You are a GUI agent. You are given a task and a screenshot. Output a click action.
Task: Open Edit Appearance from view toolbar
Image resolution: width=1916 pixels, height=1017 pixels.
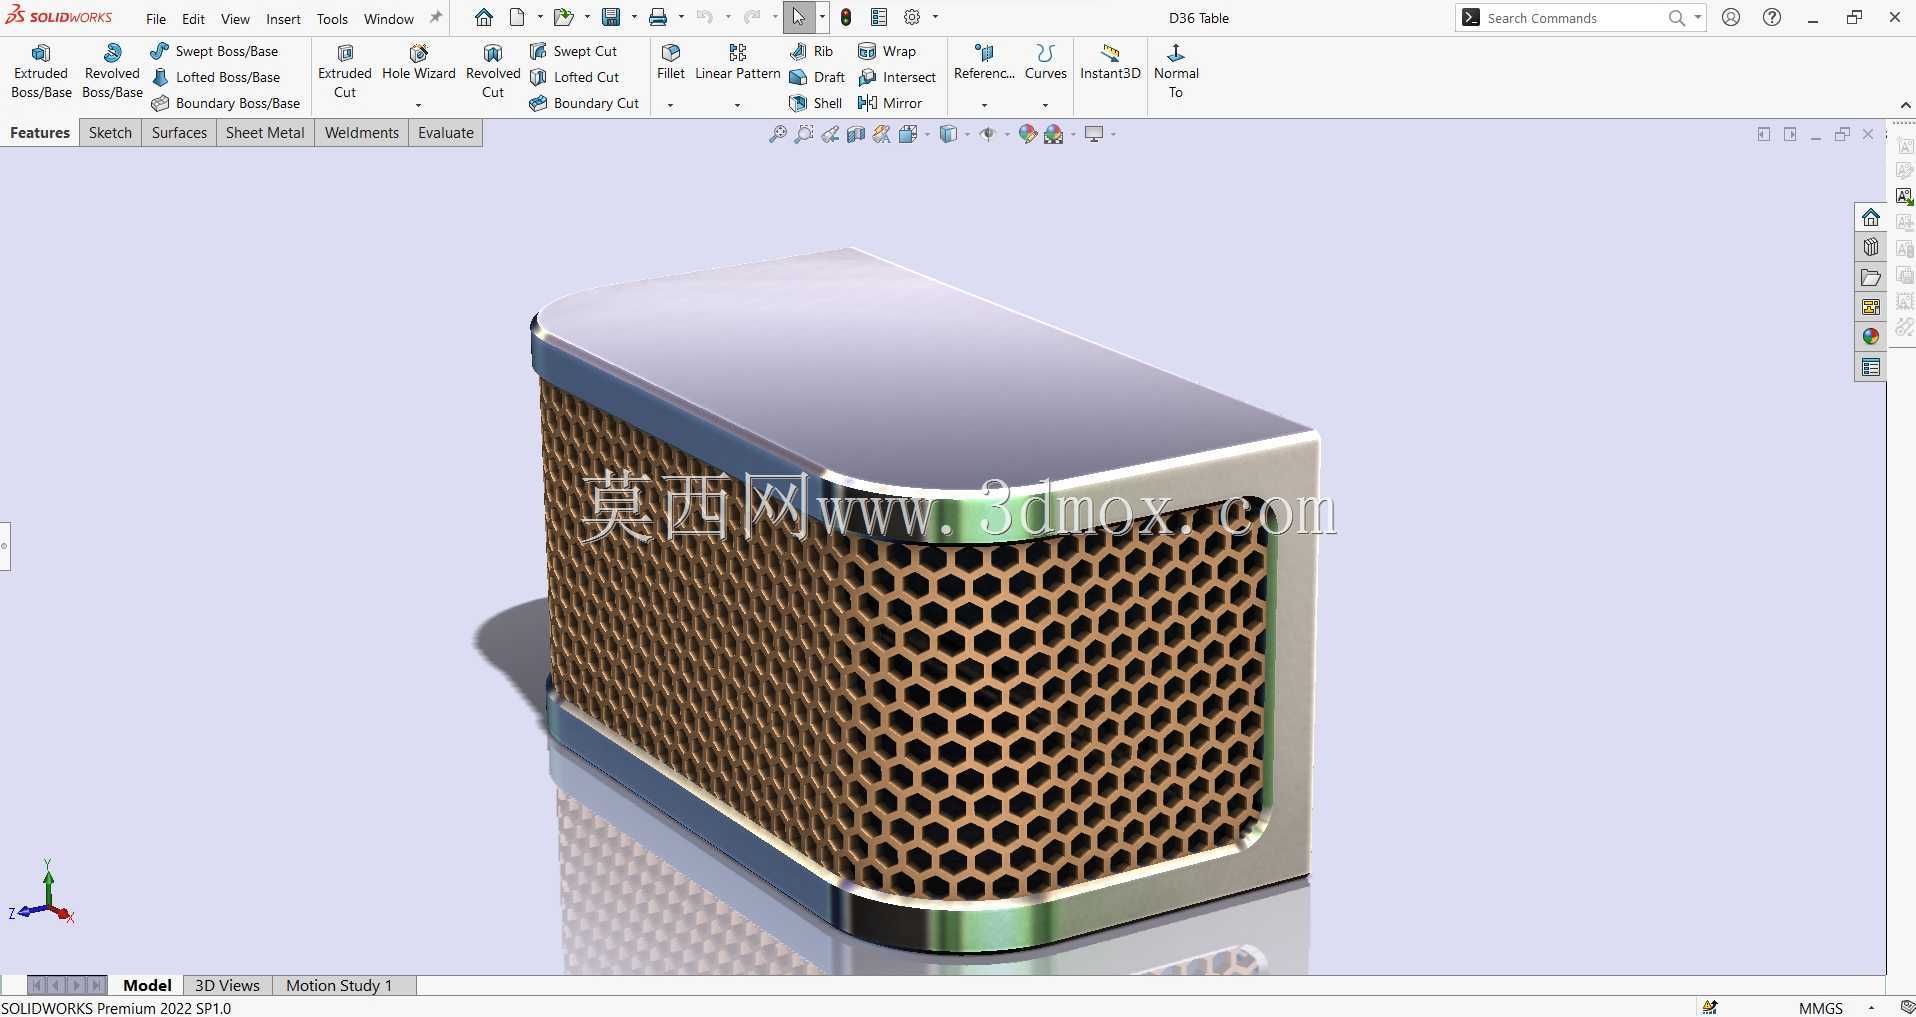[1027, 134]
